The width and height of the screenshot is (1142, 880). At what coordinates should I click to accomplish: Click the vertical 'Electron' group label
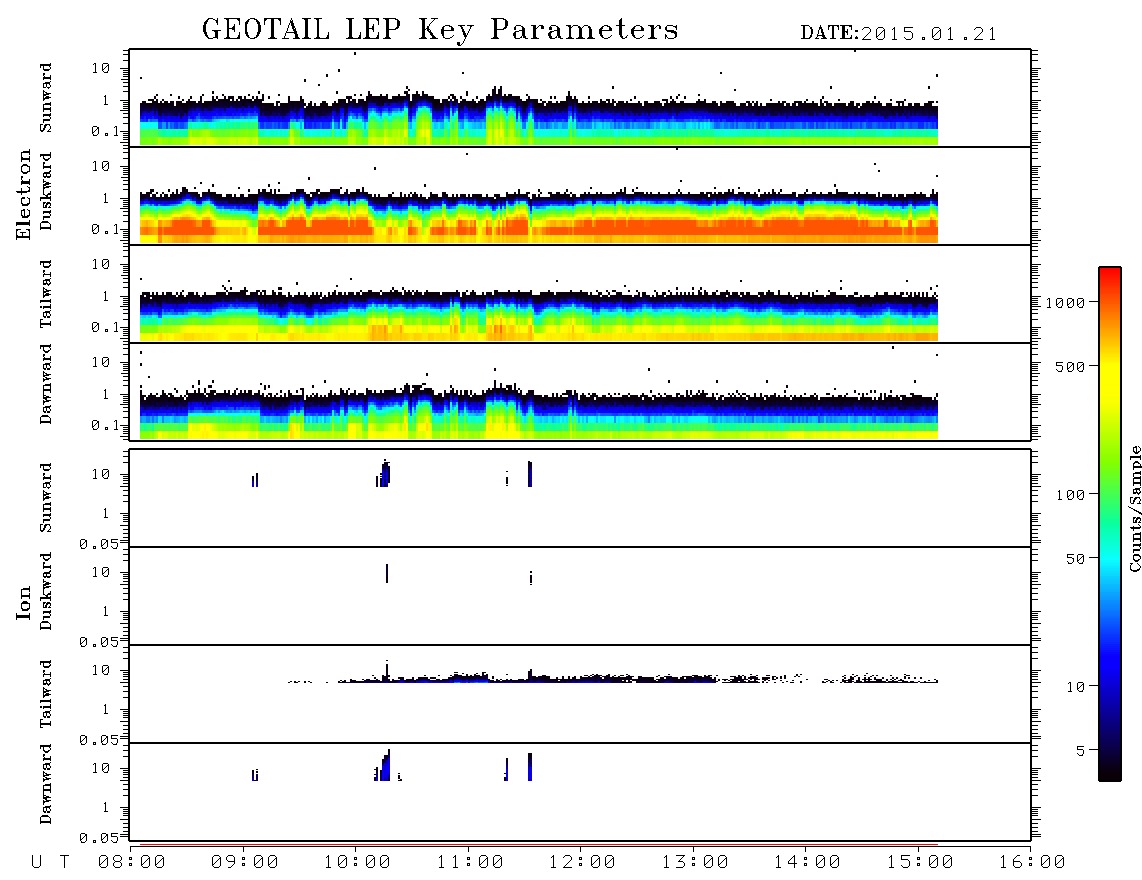point(23,195)
